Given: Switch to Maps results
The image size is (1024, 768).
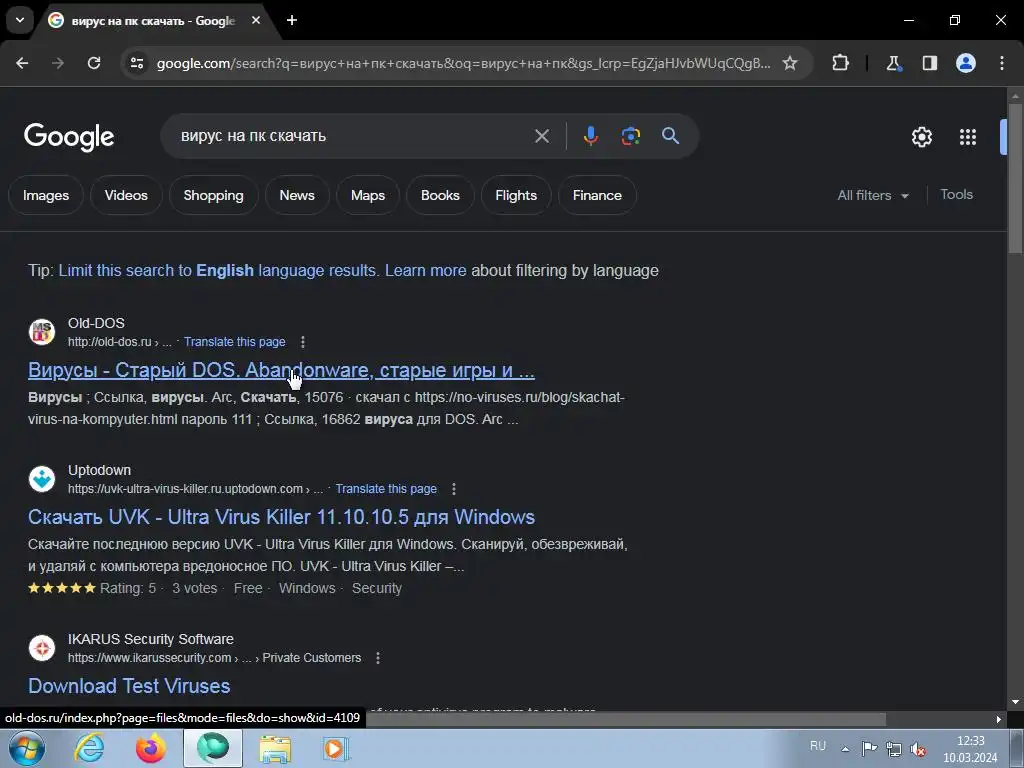Looking at the screenshot, I should coord(368,195).
